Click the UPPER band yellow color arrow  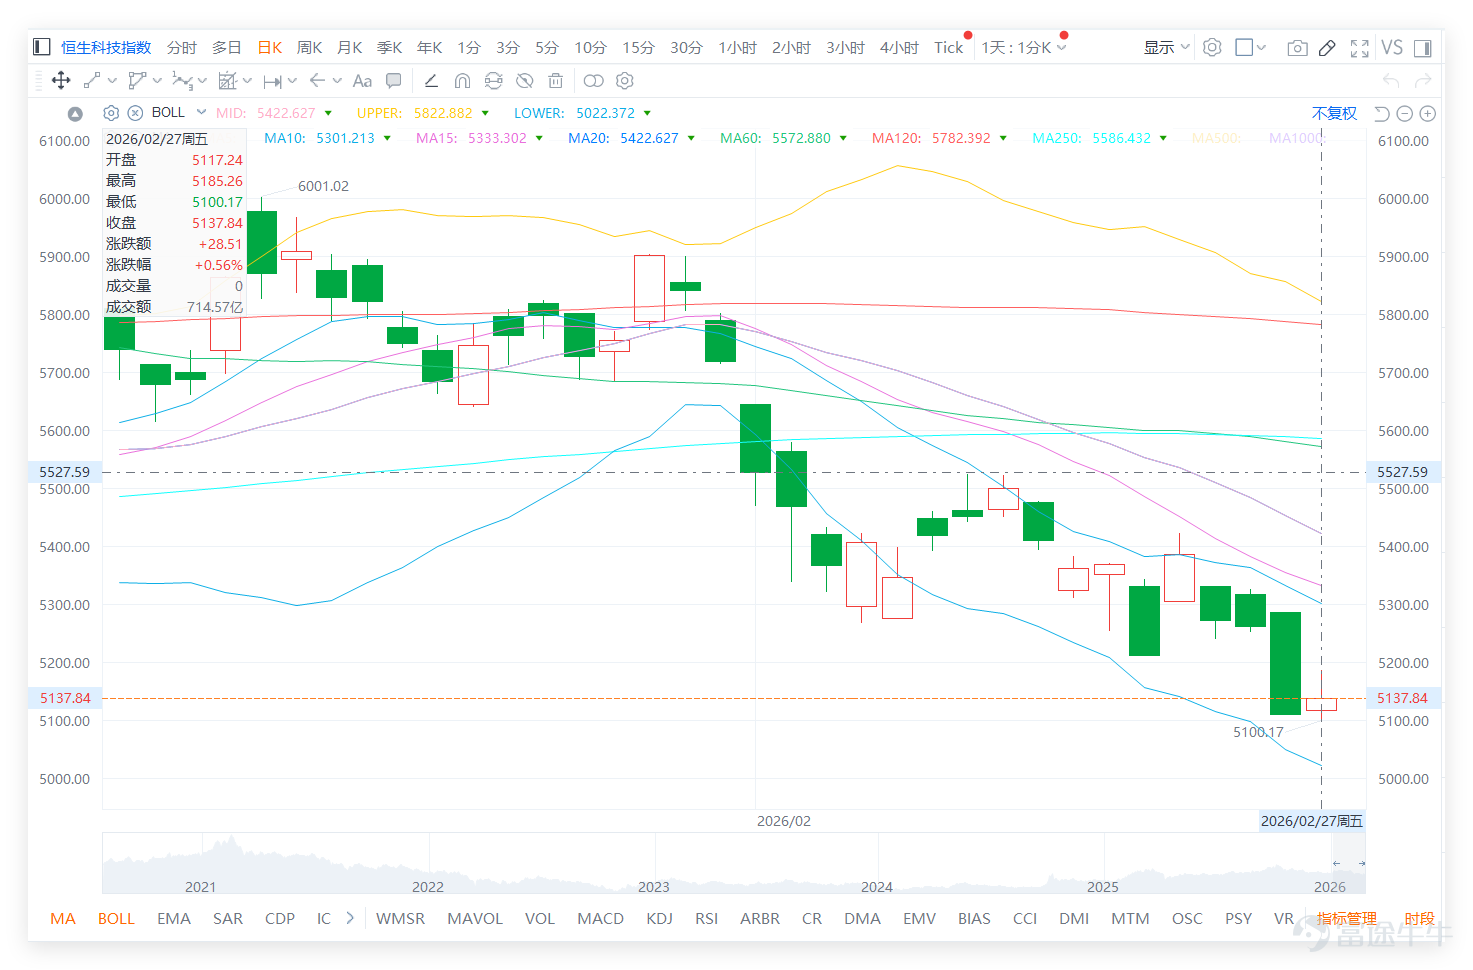click(485, 113)
